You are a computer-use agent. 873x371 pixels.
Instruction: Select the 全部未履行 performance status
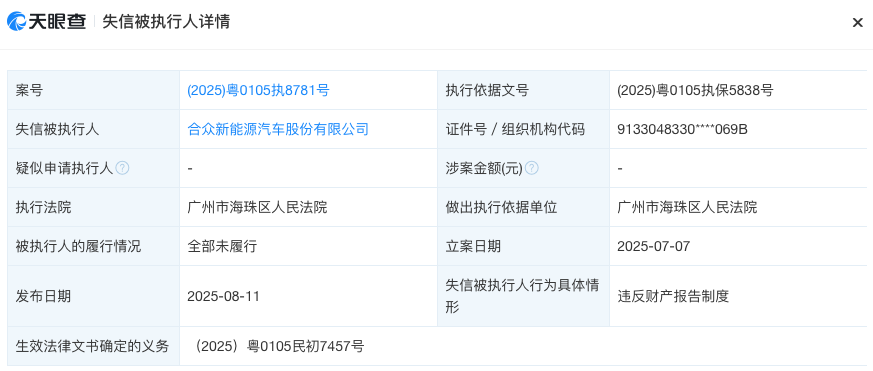(222, 246)
